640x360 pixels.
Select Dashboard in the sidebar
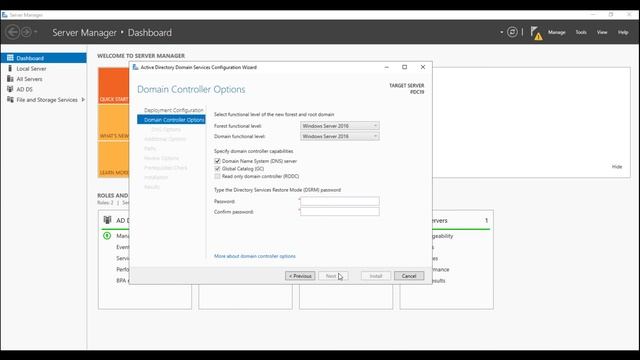tap(44, 58)
